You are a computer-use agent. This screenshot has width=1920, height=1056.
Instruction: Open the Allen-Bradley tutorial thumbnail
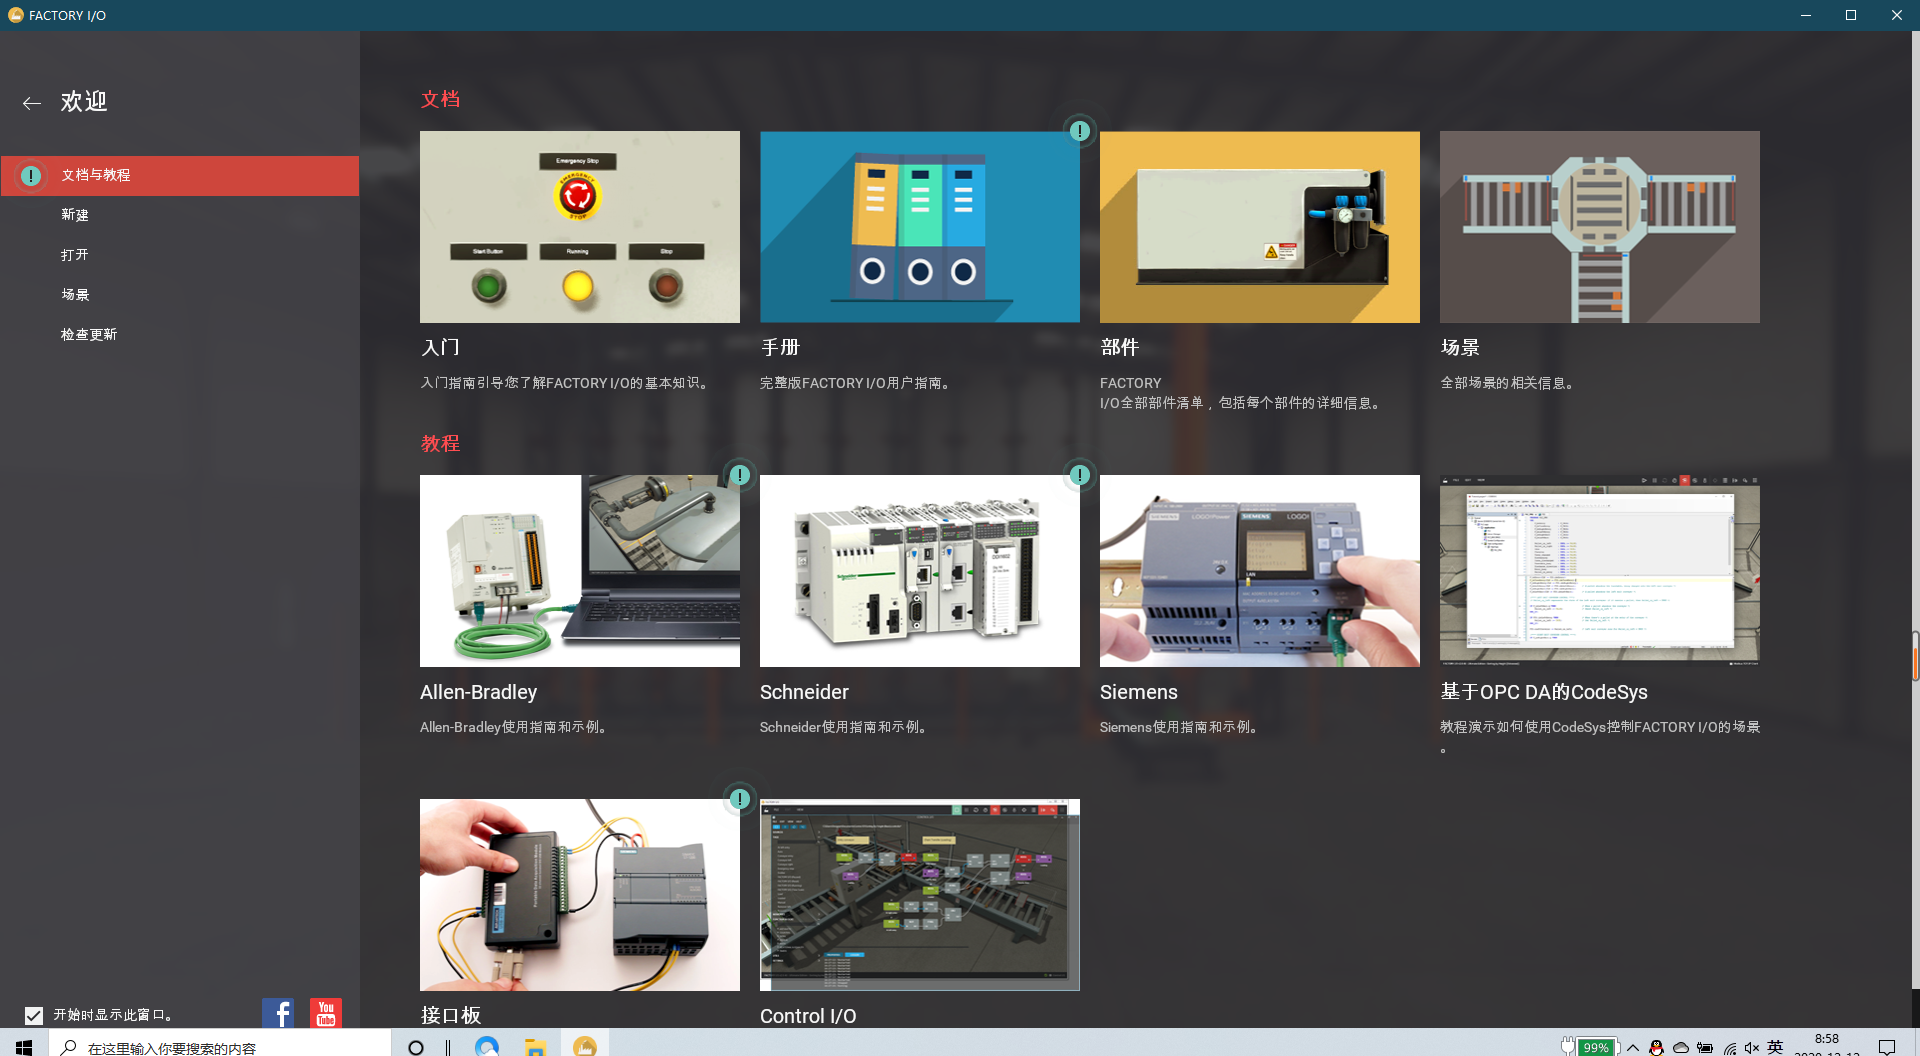[x=580, y=571]
